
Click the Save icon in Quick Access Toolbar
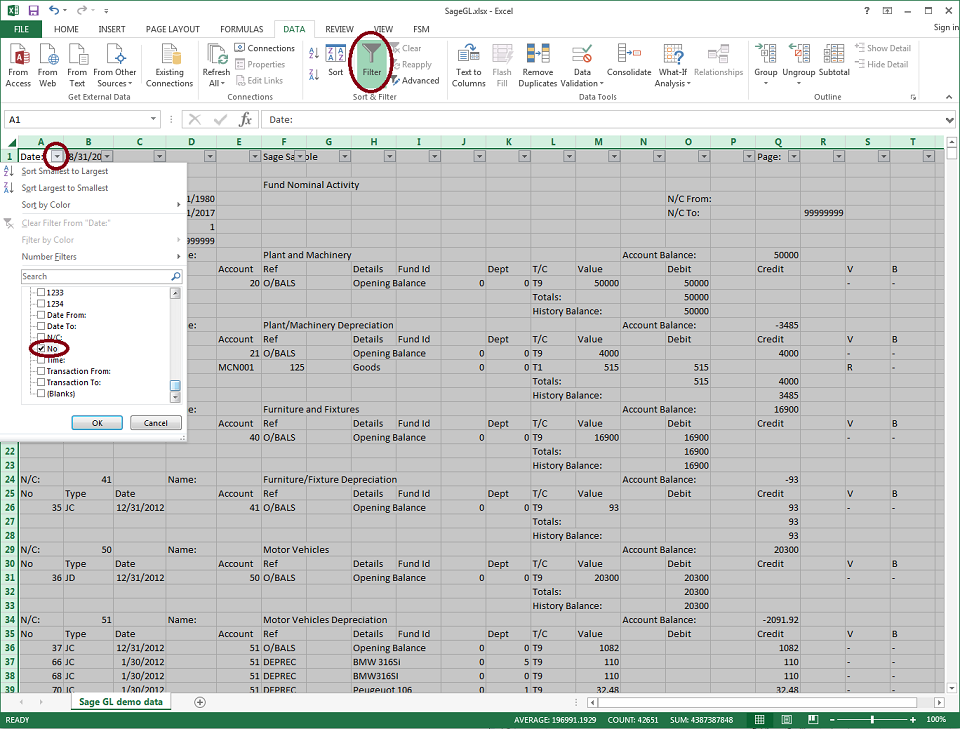(33, 10)
